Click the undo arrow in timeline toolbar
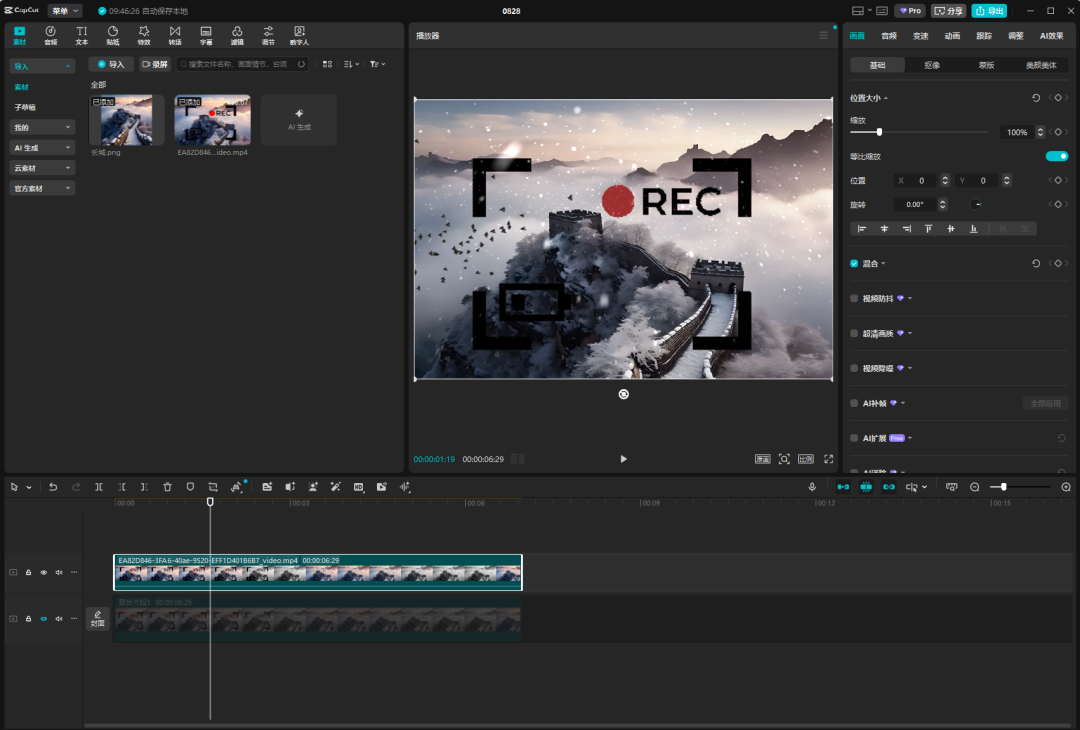Screen dimensions: 1080x730 [x=53, y=487]
